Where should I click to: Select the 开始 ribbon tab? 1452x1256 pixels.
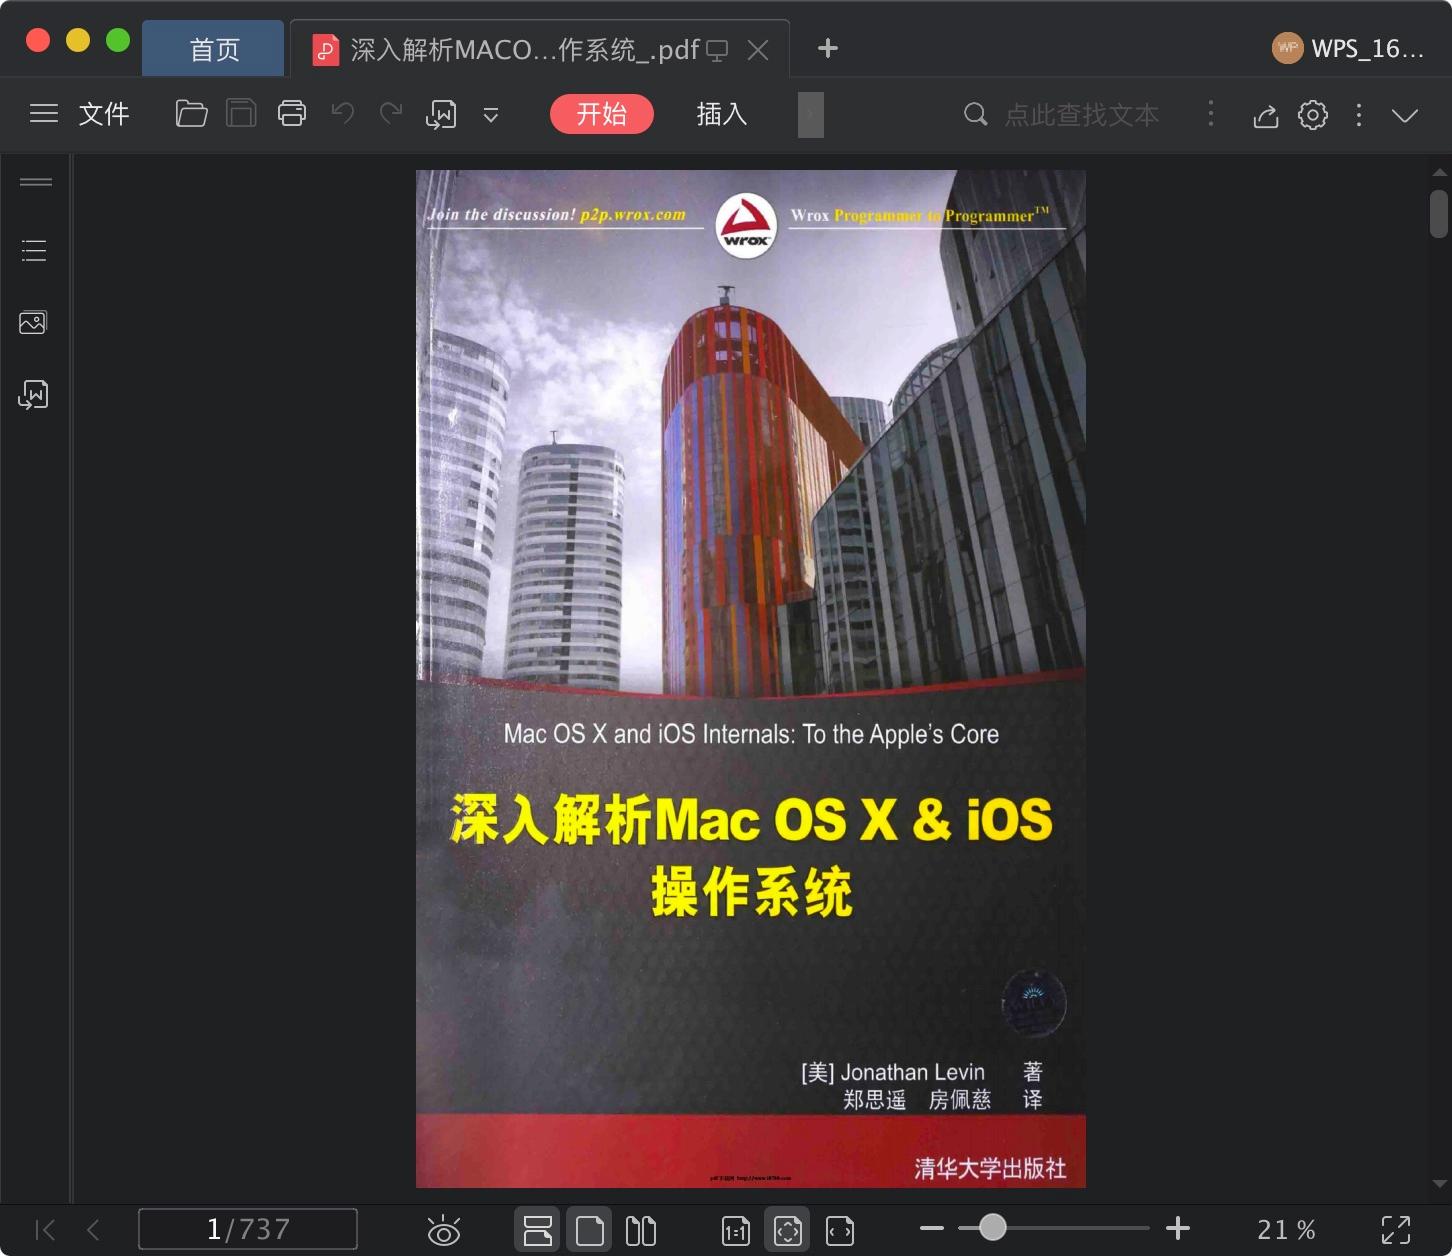click(602, 114)
